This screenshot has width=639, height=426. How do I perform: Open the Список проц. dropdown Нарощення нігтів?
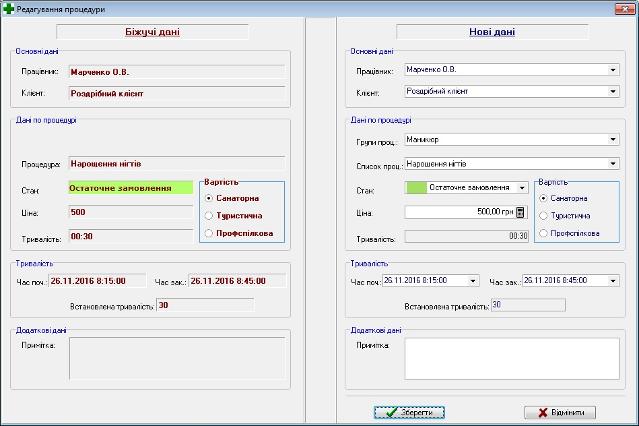click(x=613, y=163)
